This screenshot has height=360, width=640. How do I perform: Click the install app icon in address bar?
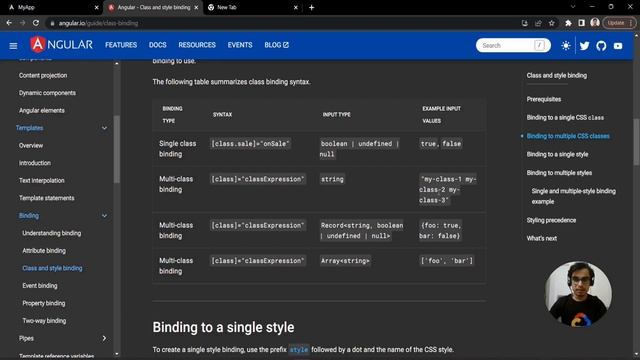click(524, 23)
